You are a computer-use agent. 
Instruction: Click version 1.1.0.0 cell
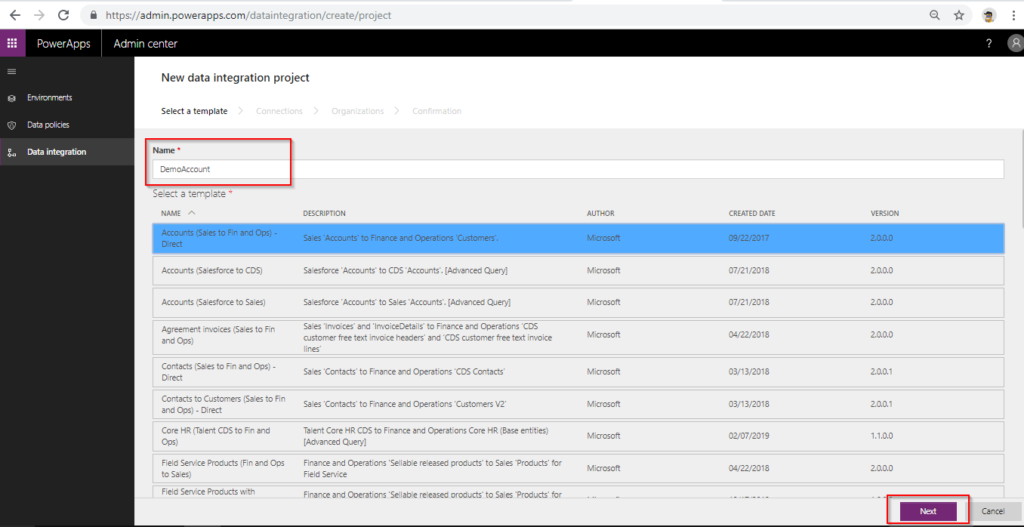click(x=881, y=436)
